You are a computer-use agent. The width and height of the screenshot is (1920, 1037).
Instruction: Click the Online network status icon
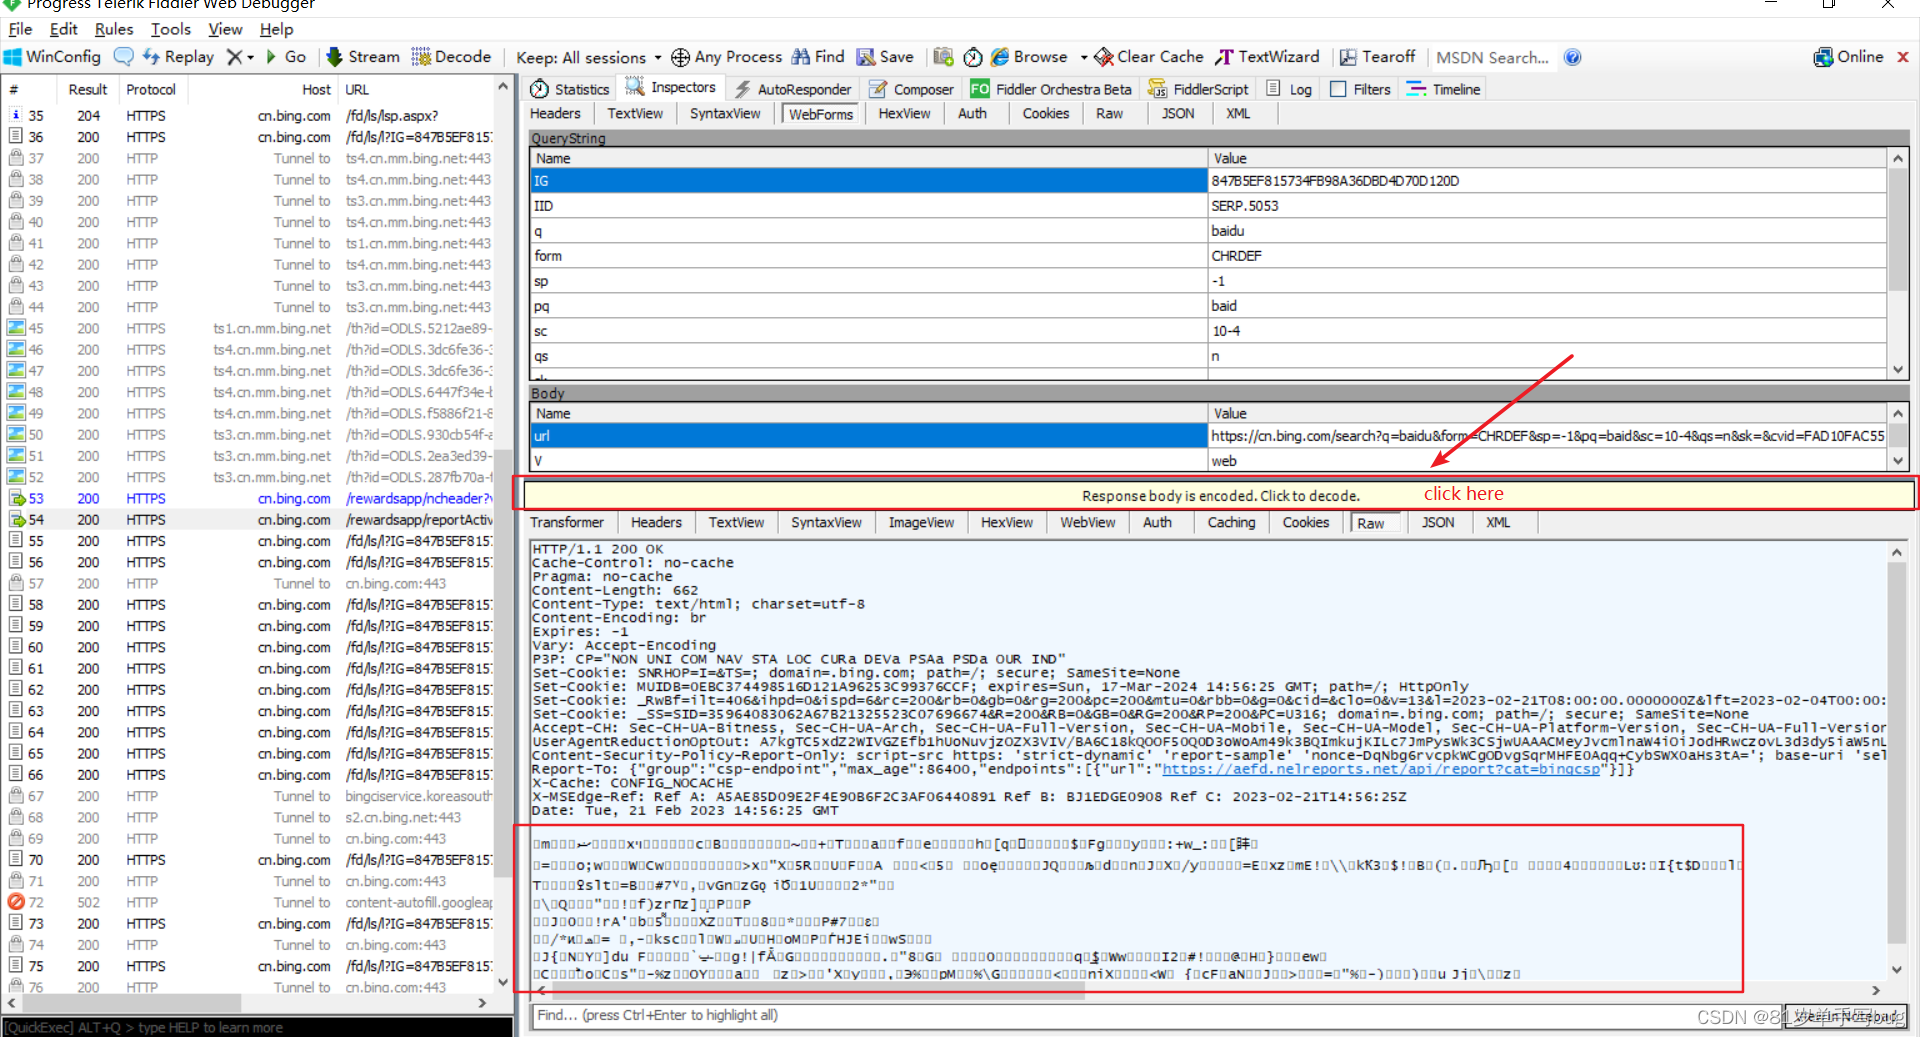click(1823, 57)
